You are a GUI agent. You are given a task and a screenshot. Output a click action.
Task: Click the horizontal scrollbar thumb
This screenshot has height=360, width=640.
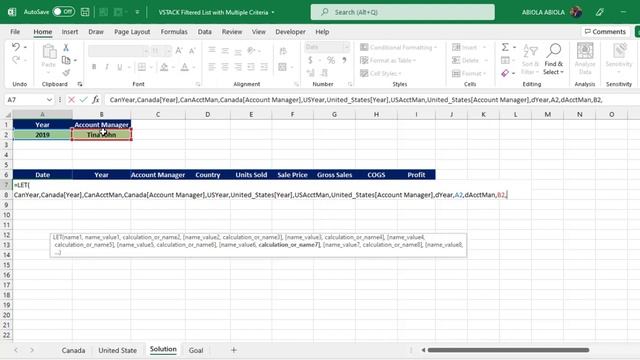coord(508,350)
